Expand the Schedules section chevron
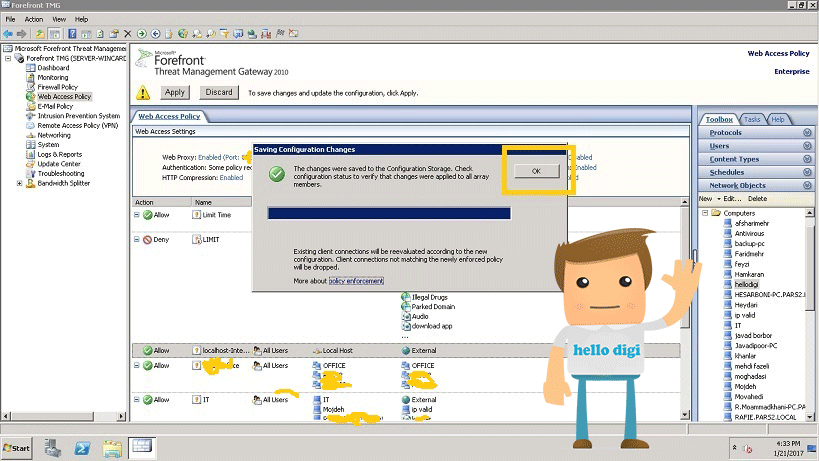819x461 pixels. [807, 172]
